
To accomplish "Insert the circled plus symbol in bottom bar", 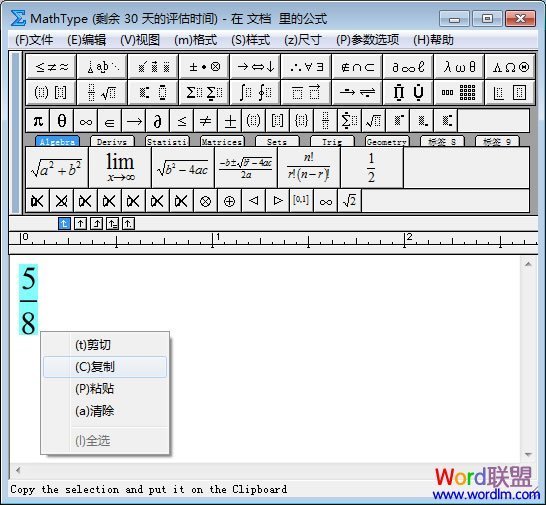I will pyautogui.click(x=230, y=201).
